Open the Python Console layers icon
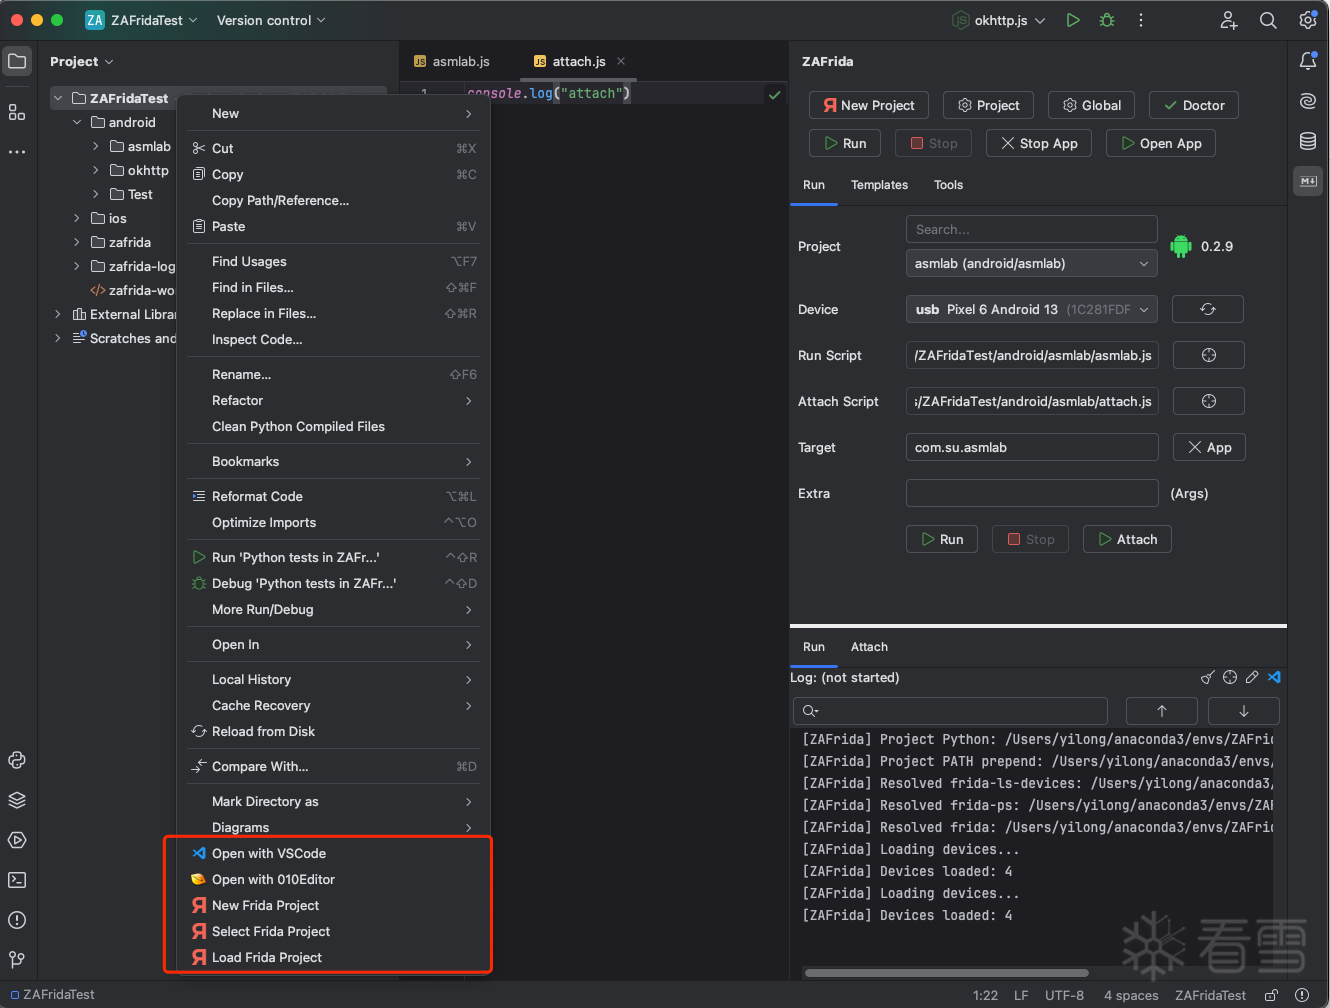1330x1008 pixels. [x=17, y=800]
